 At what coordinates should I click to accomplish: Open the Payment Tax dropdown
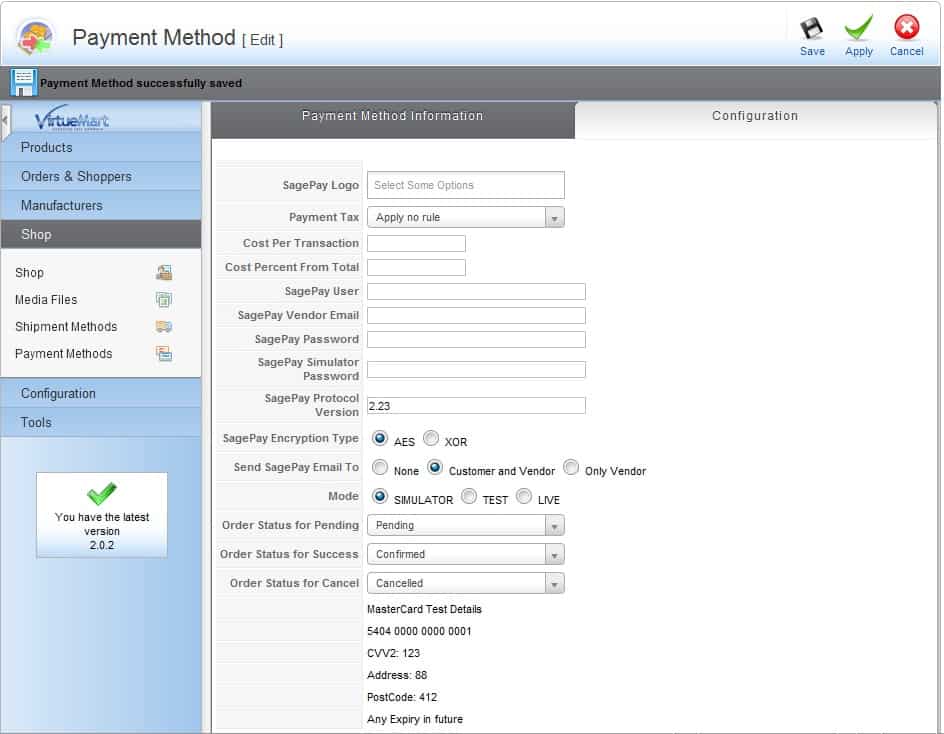tap(466, 217)
